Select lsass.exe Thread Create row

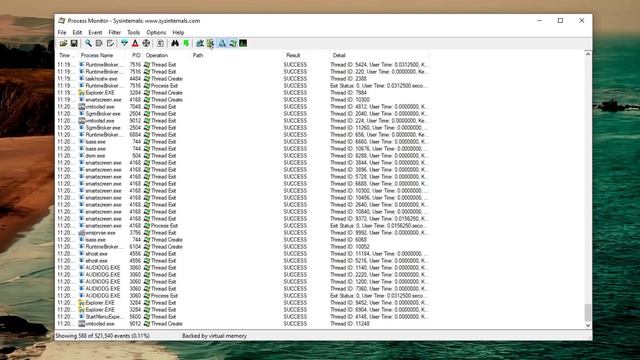242,240
